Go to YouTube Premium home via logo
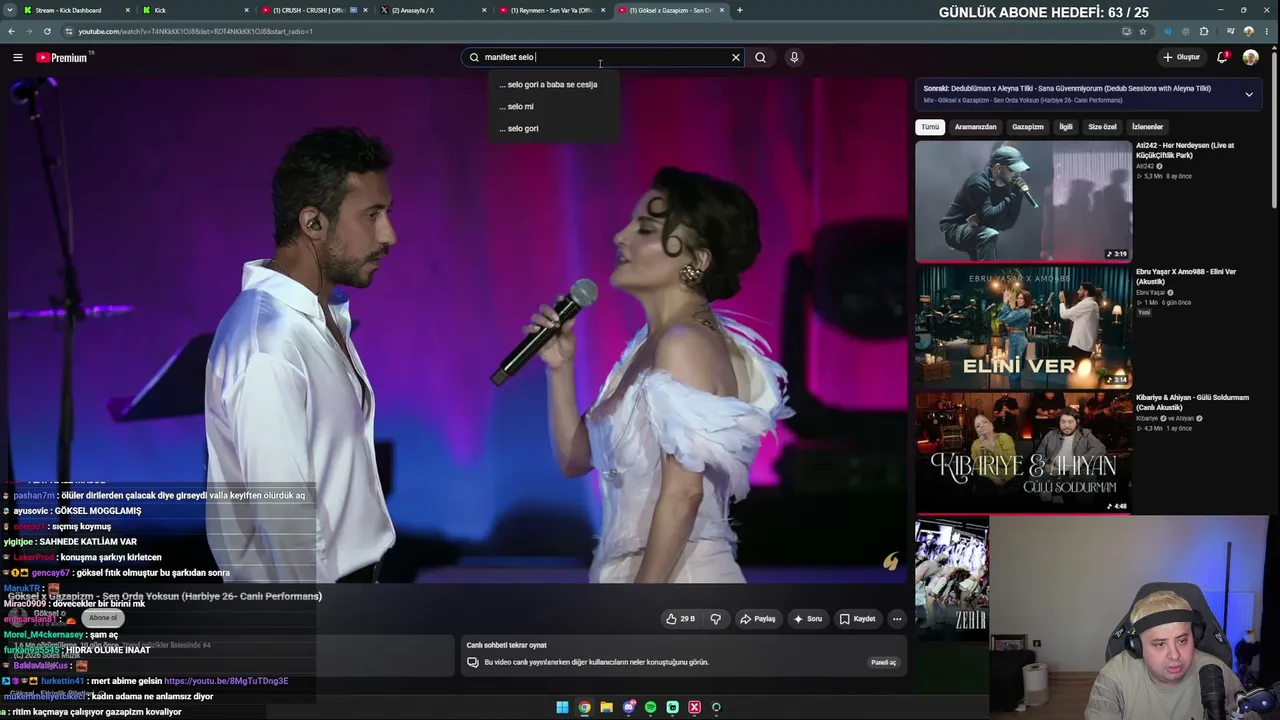Image resolution: width=1280 pixels, height=720 pixels. point(63,57)
